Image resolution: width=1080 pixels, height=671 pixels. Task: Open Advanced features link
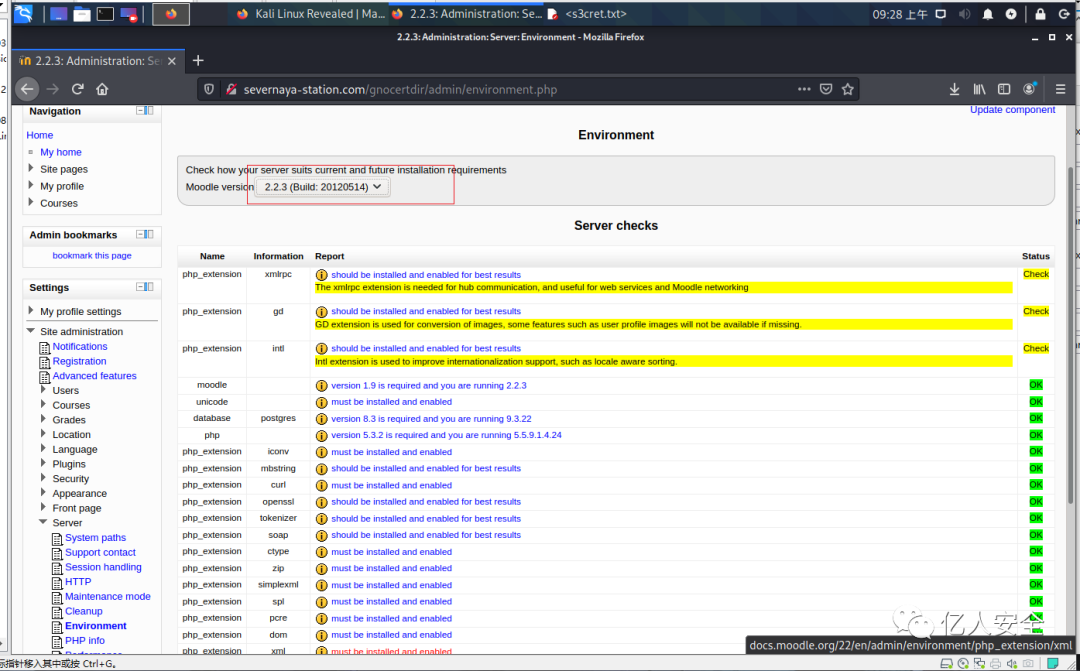[x=94, y=376]
